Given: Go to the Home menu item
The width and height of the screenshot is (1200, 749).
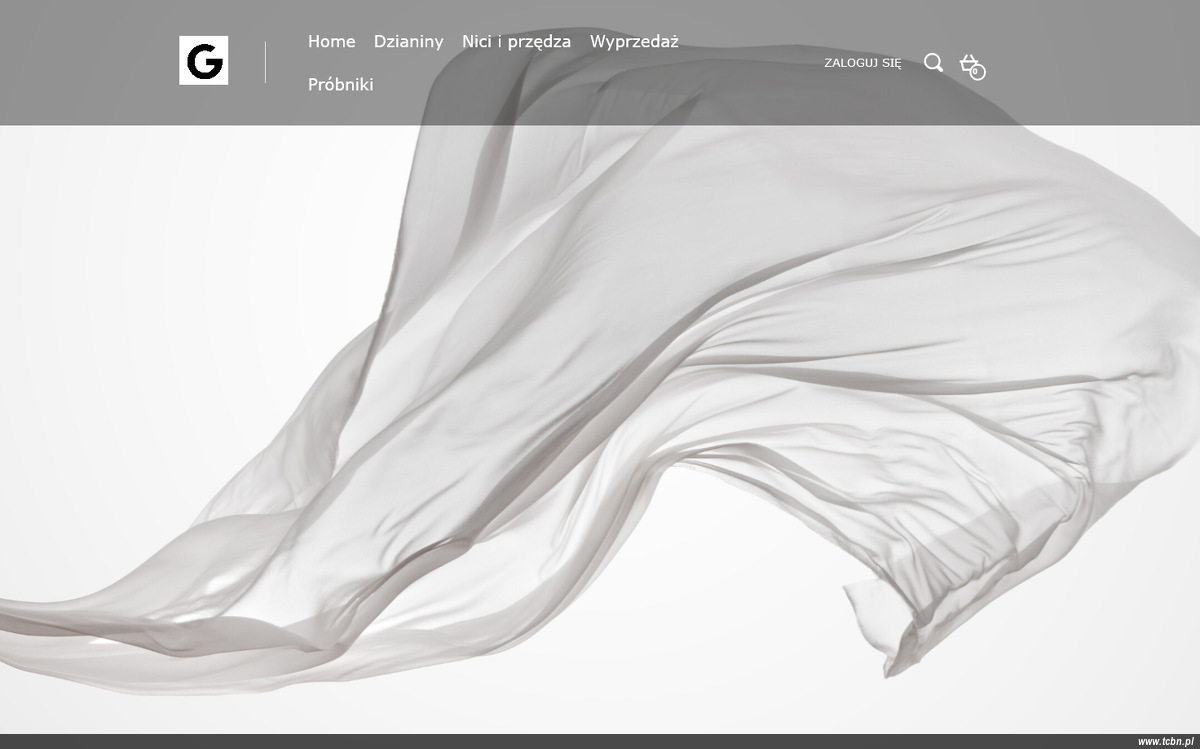Looking at the screenshot, I should (332, 41).
